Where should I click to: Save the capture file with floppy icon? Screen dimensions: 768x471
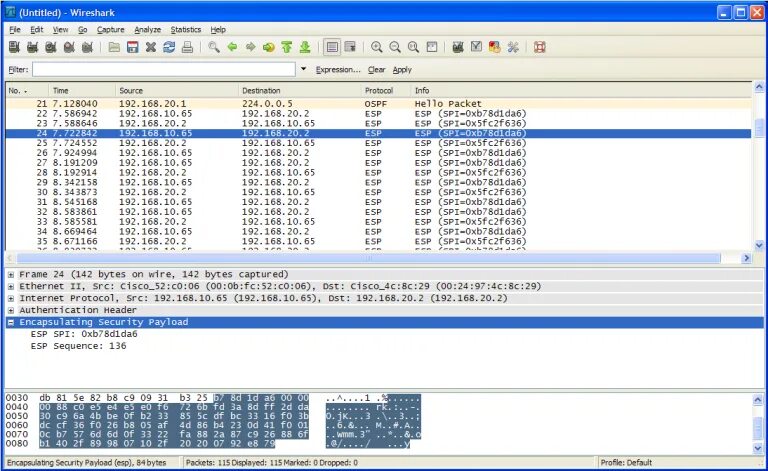[x=132, y=47]
